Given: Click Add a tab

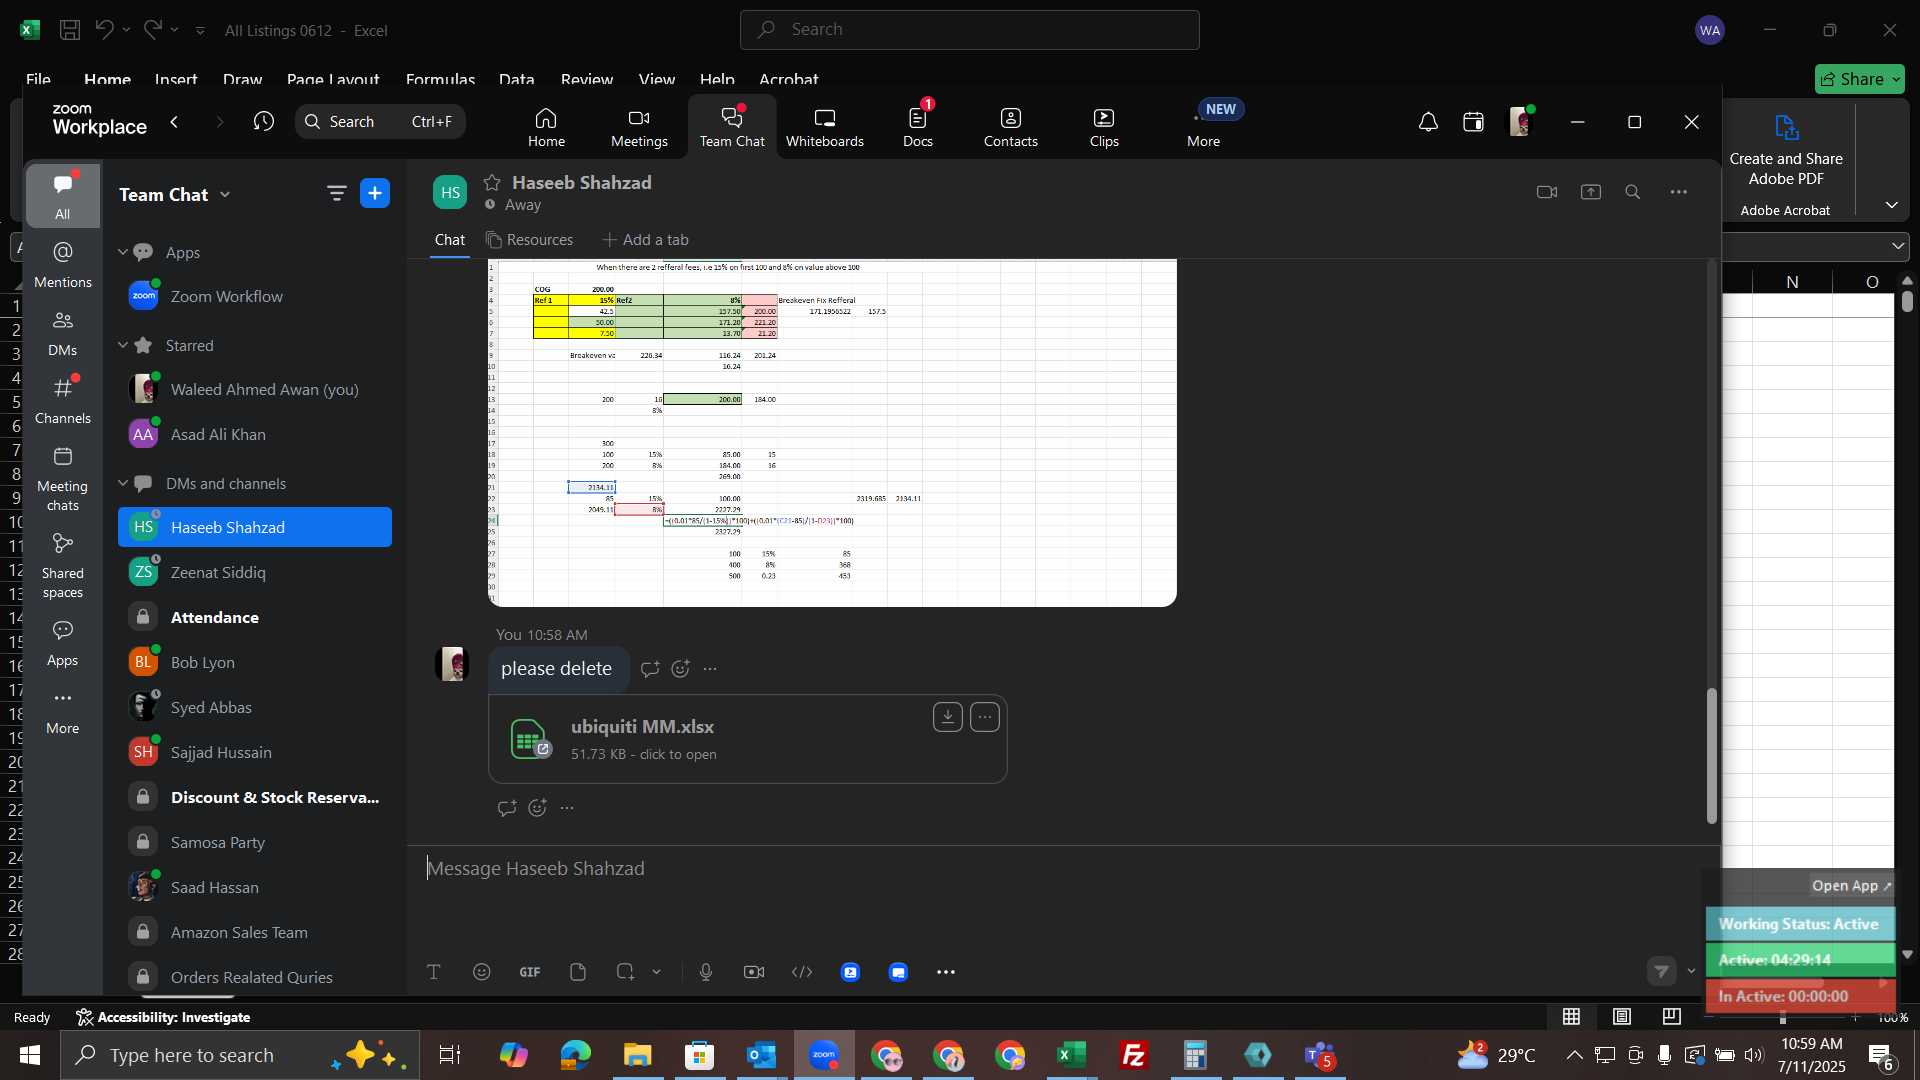Looking at the screenshot, I should tap(645, 240).
